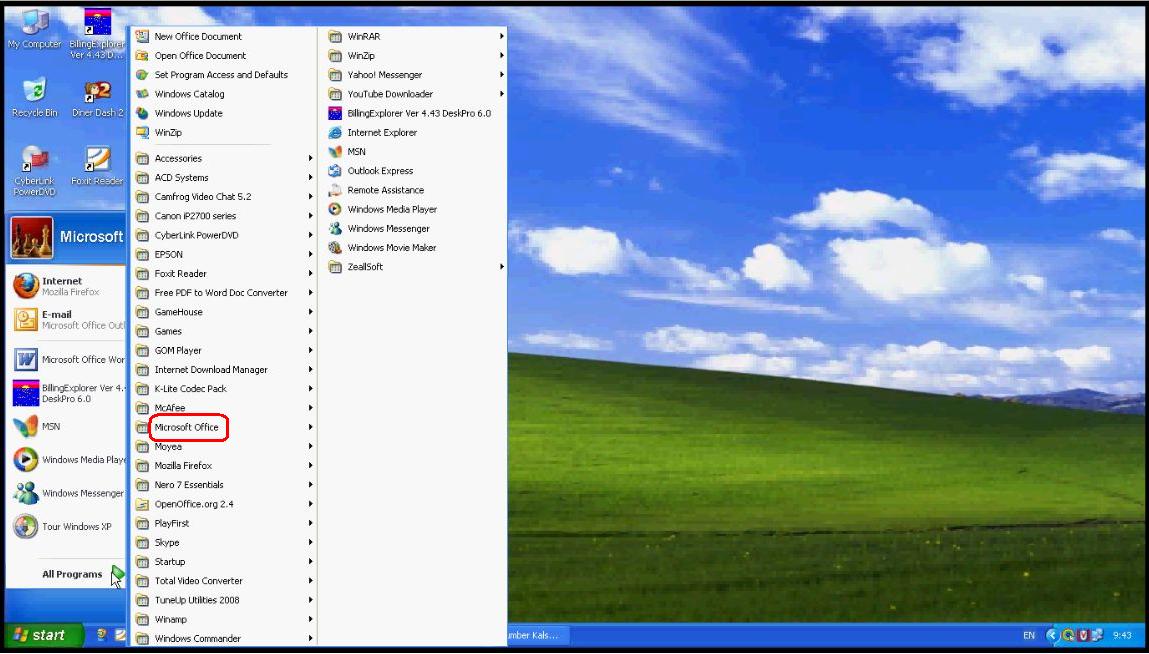This screenshot has height=654, width=1149.
Task: Open BilingExplorer desktop shortcut icon
Action: [x=97, y=33]
